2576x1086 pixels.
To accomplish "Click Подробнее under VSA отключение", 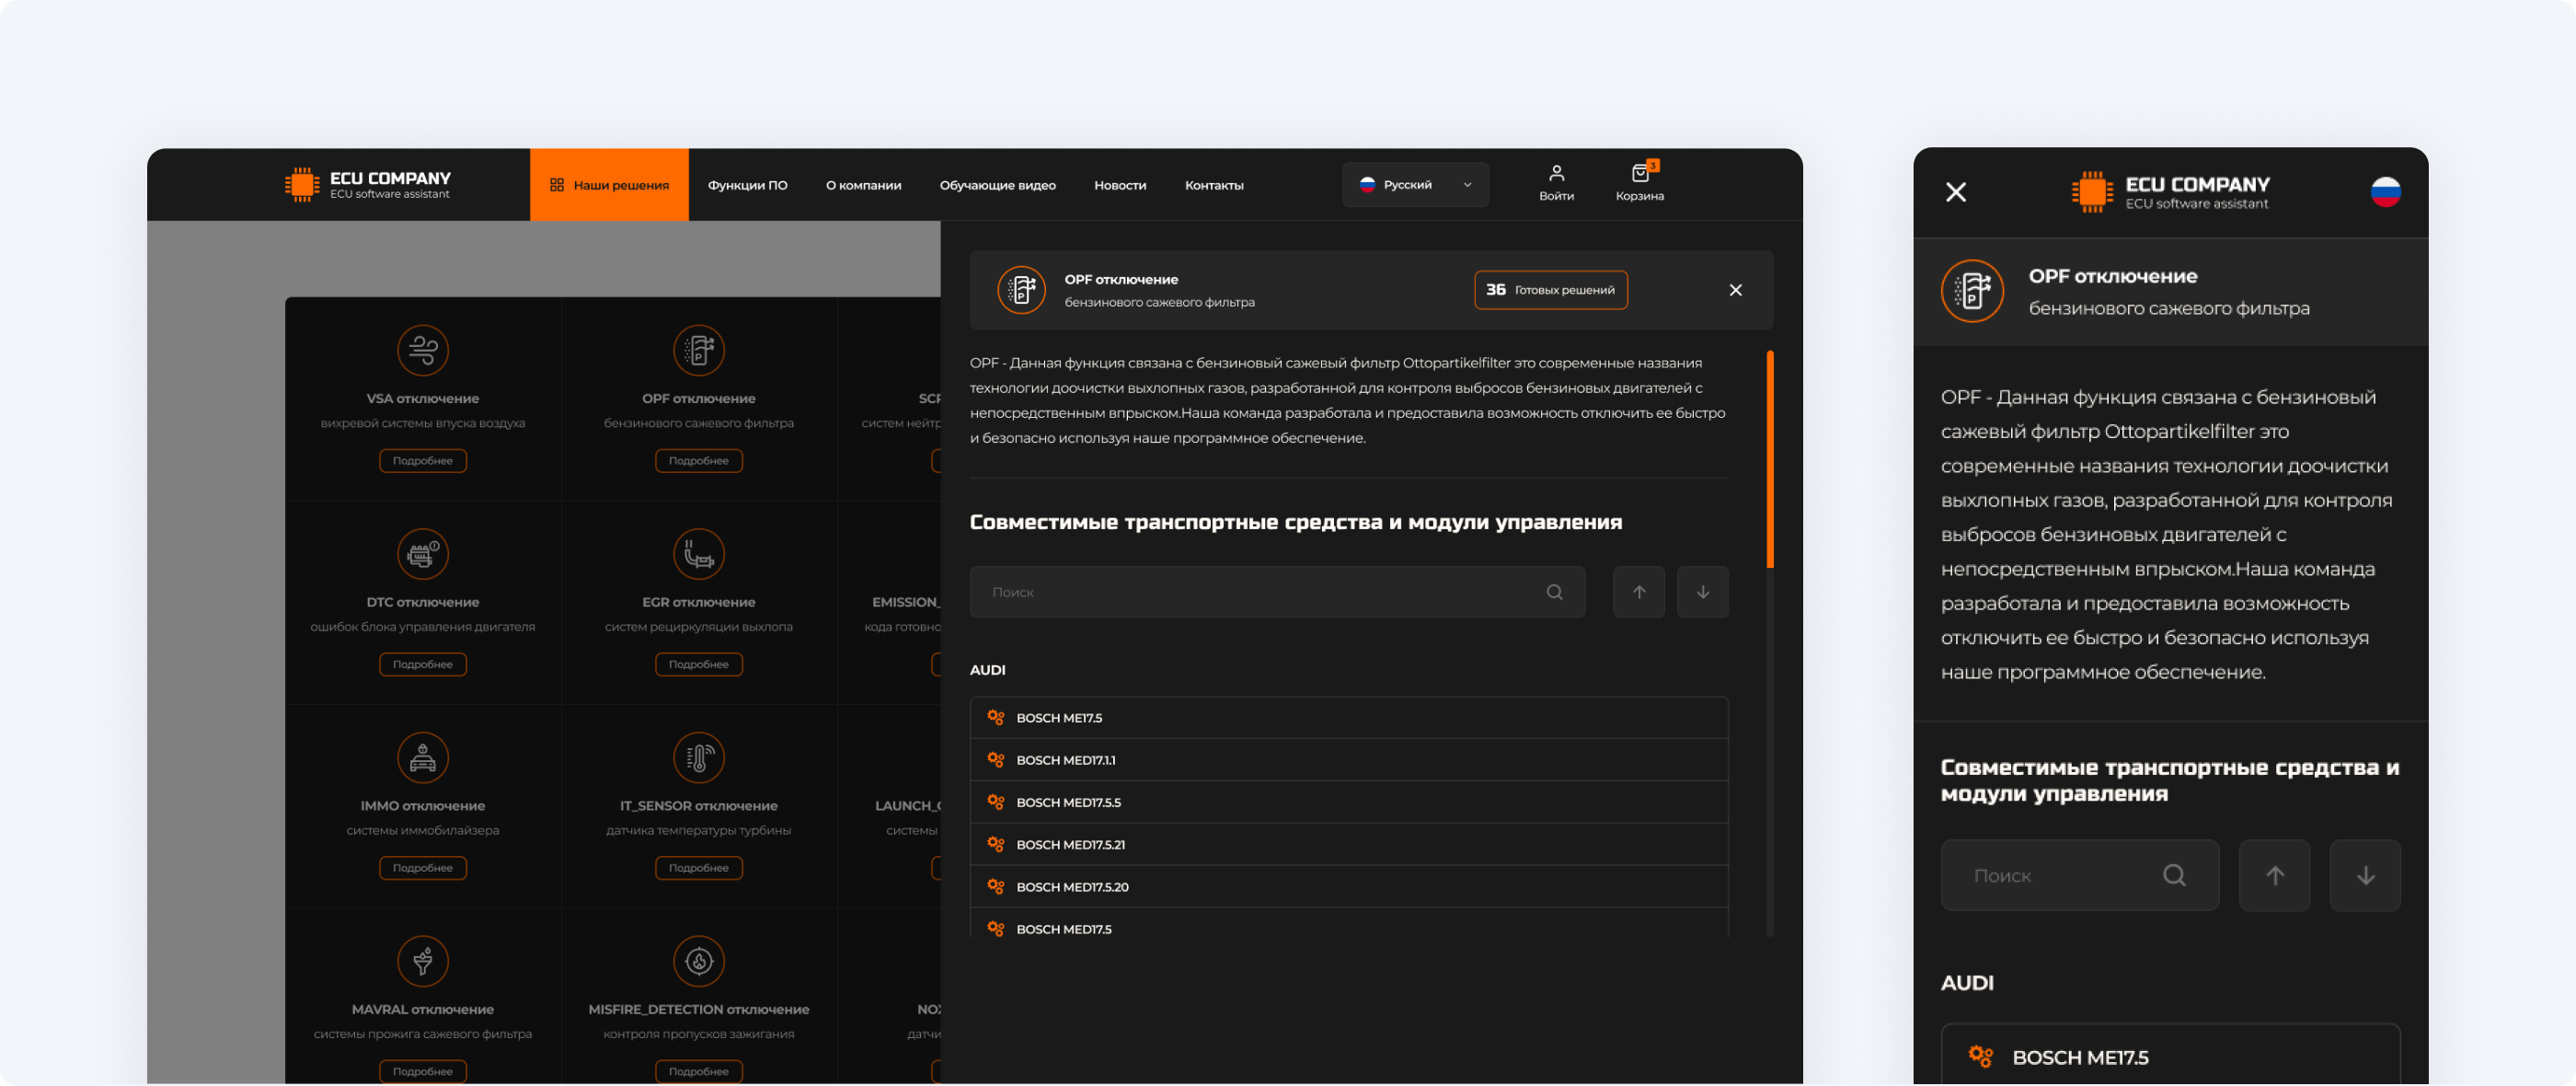I will click(423, 461).
